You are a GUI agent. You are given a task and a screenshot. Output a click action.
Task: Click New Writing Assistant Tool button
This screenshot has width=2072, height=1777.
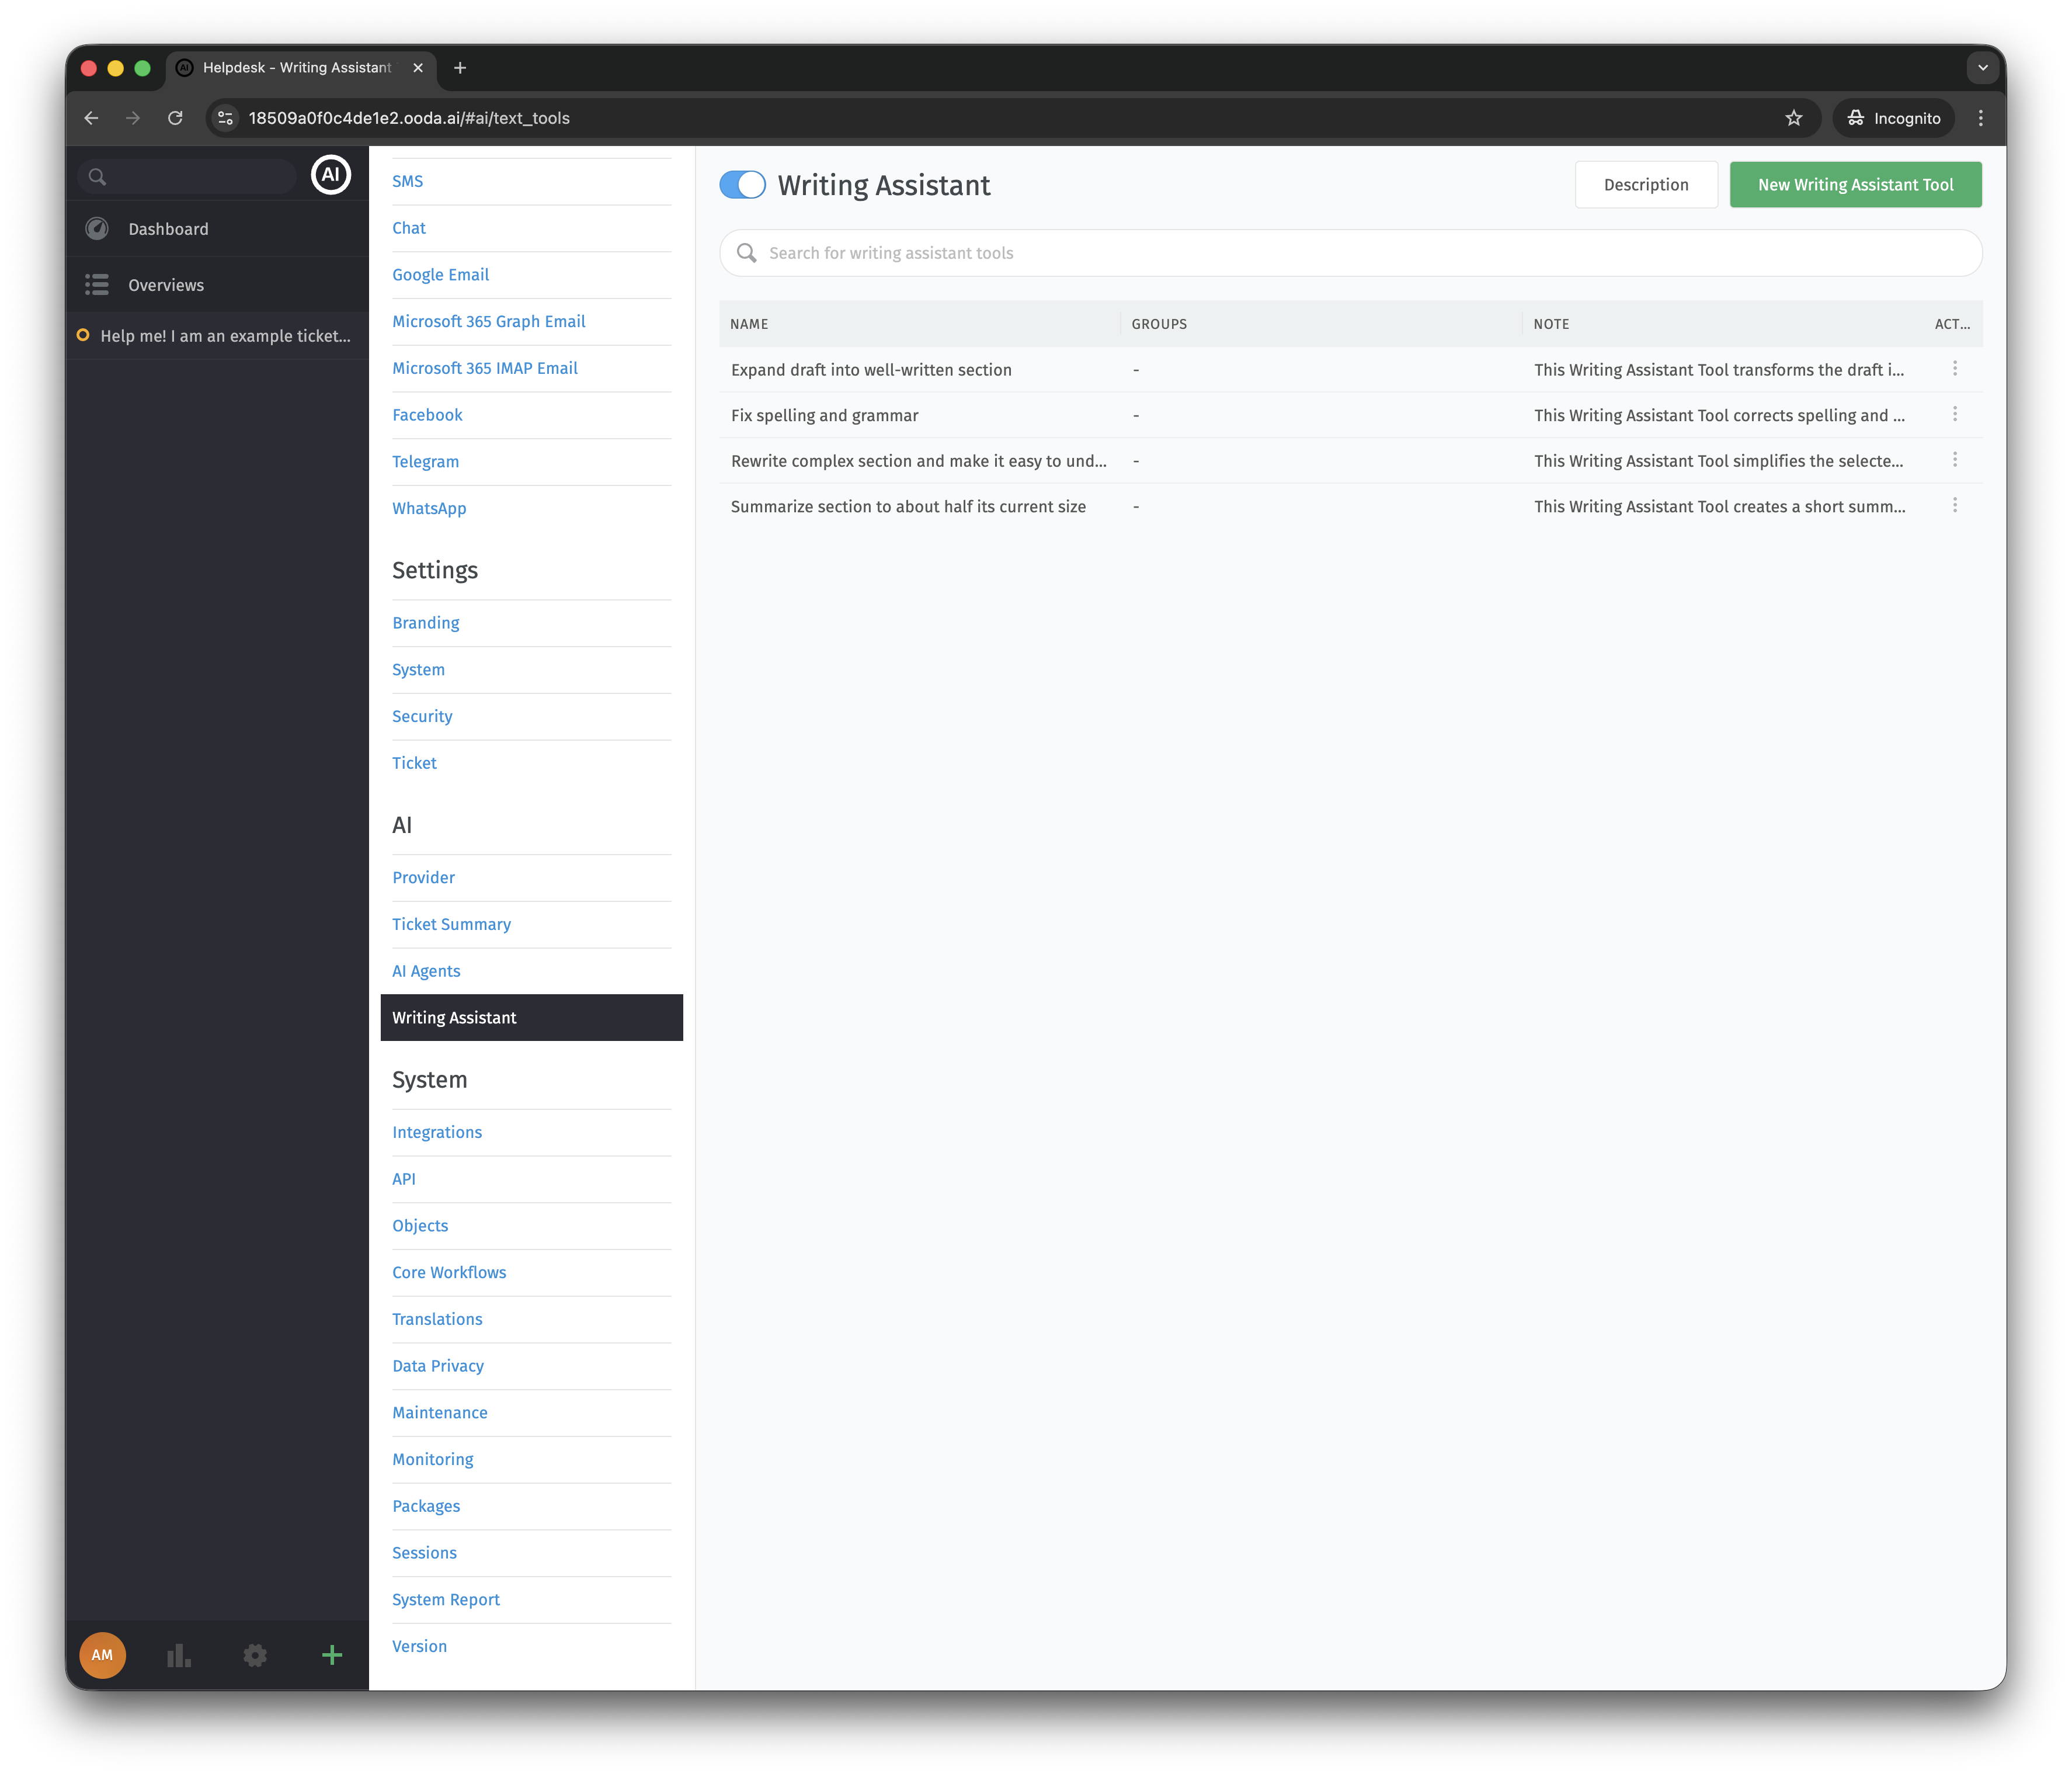(1855, 185)
